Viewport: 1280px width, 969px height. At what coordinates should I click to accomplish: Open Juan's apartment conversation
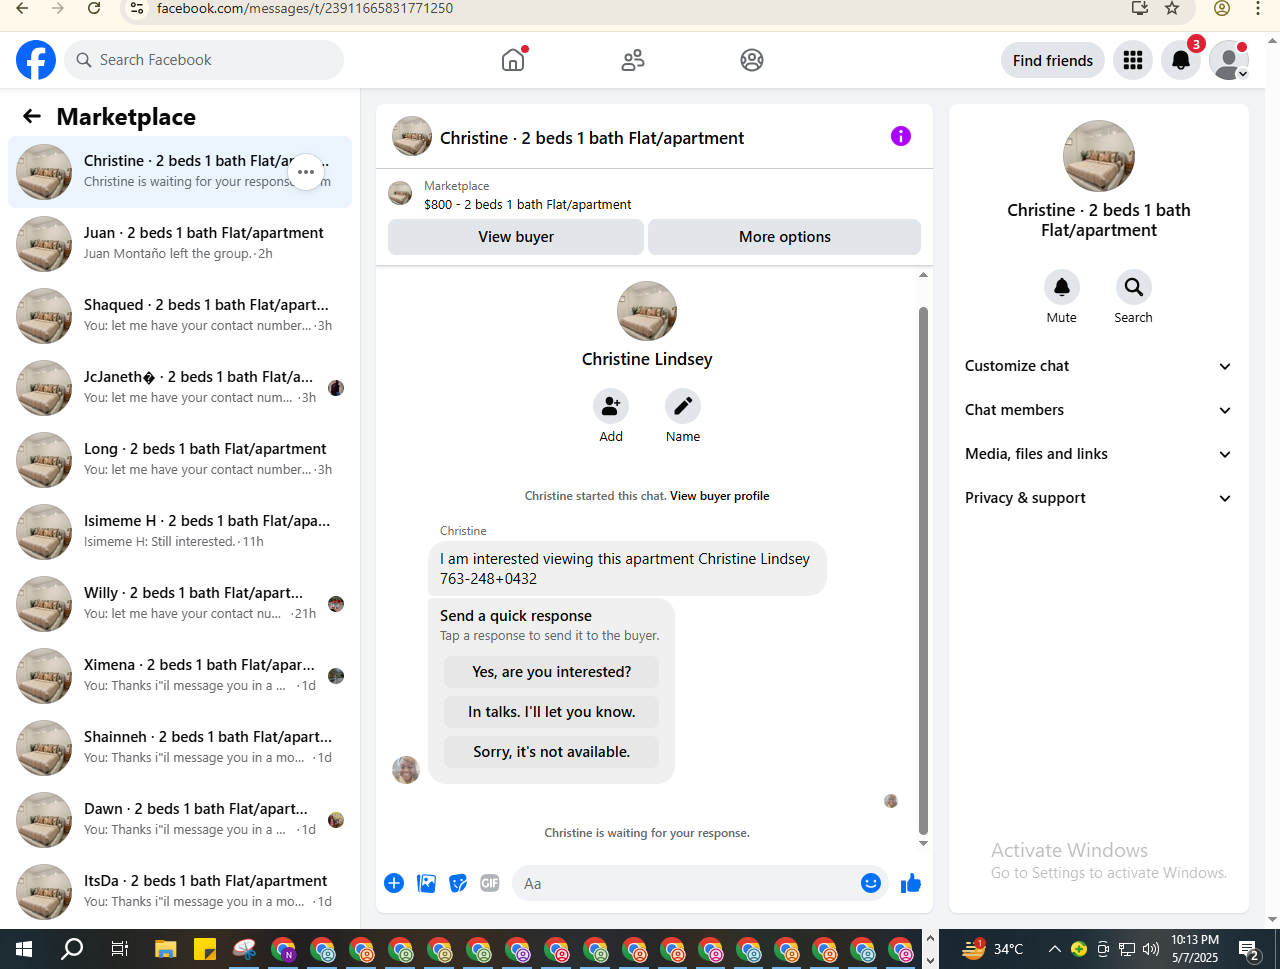click(180, 244)
